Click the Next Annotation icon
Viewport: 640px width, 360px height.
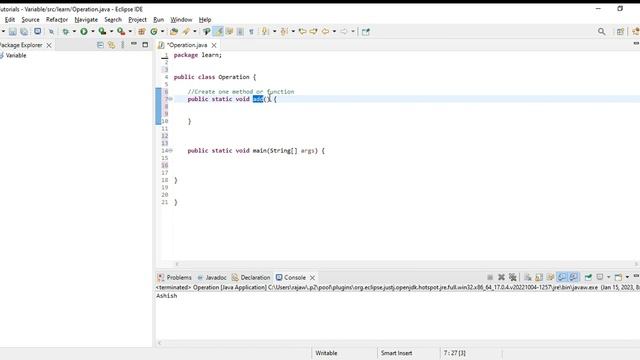pyautogui.click(x=265, y=31)
